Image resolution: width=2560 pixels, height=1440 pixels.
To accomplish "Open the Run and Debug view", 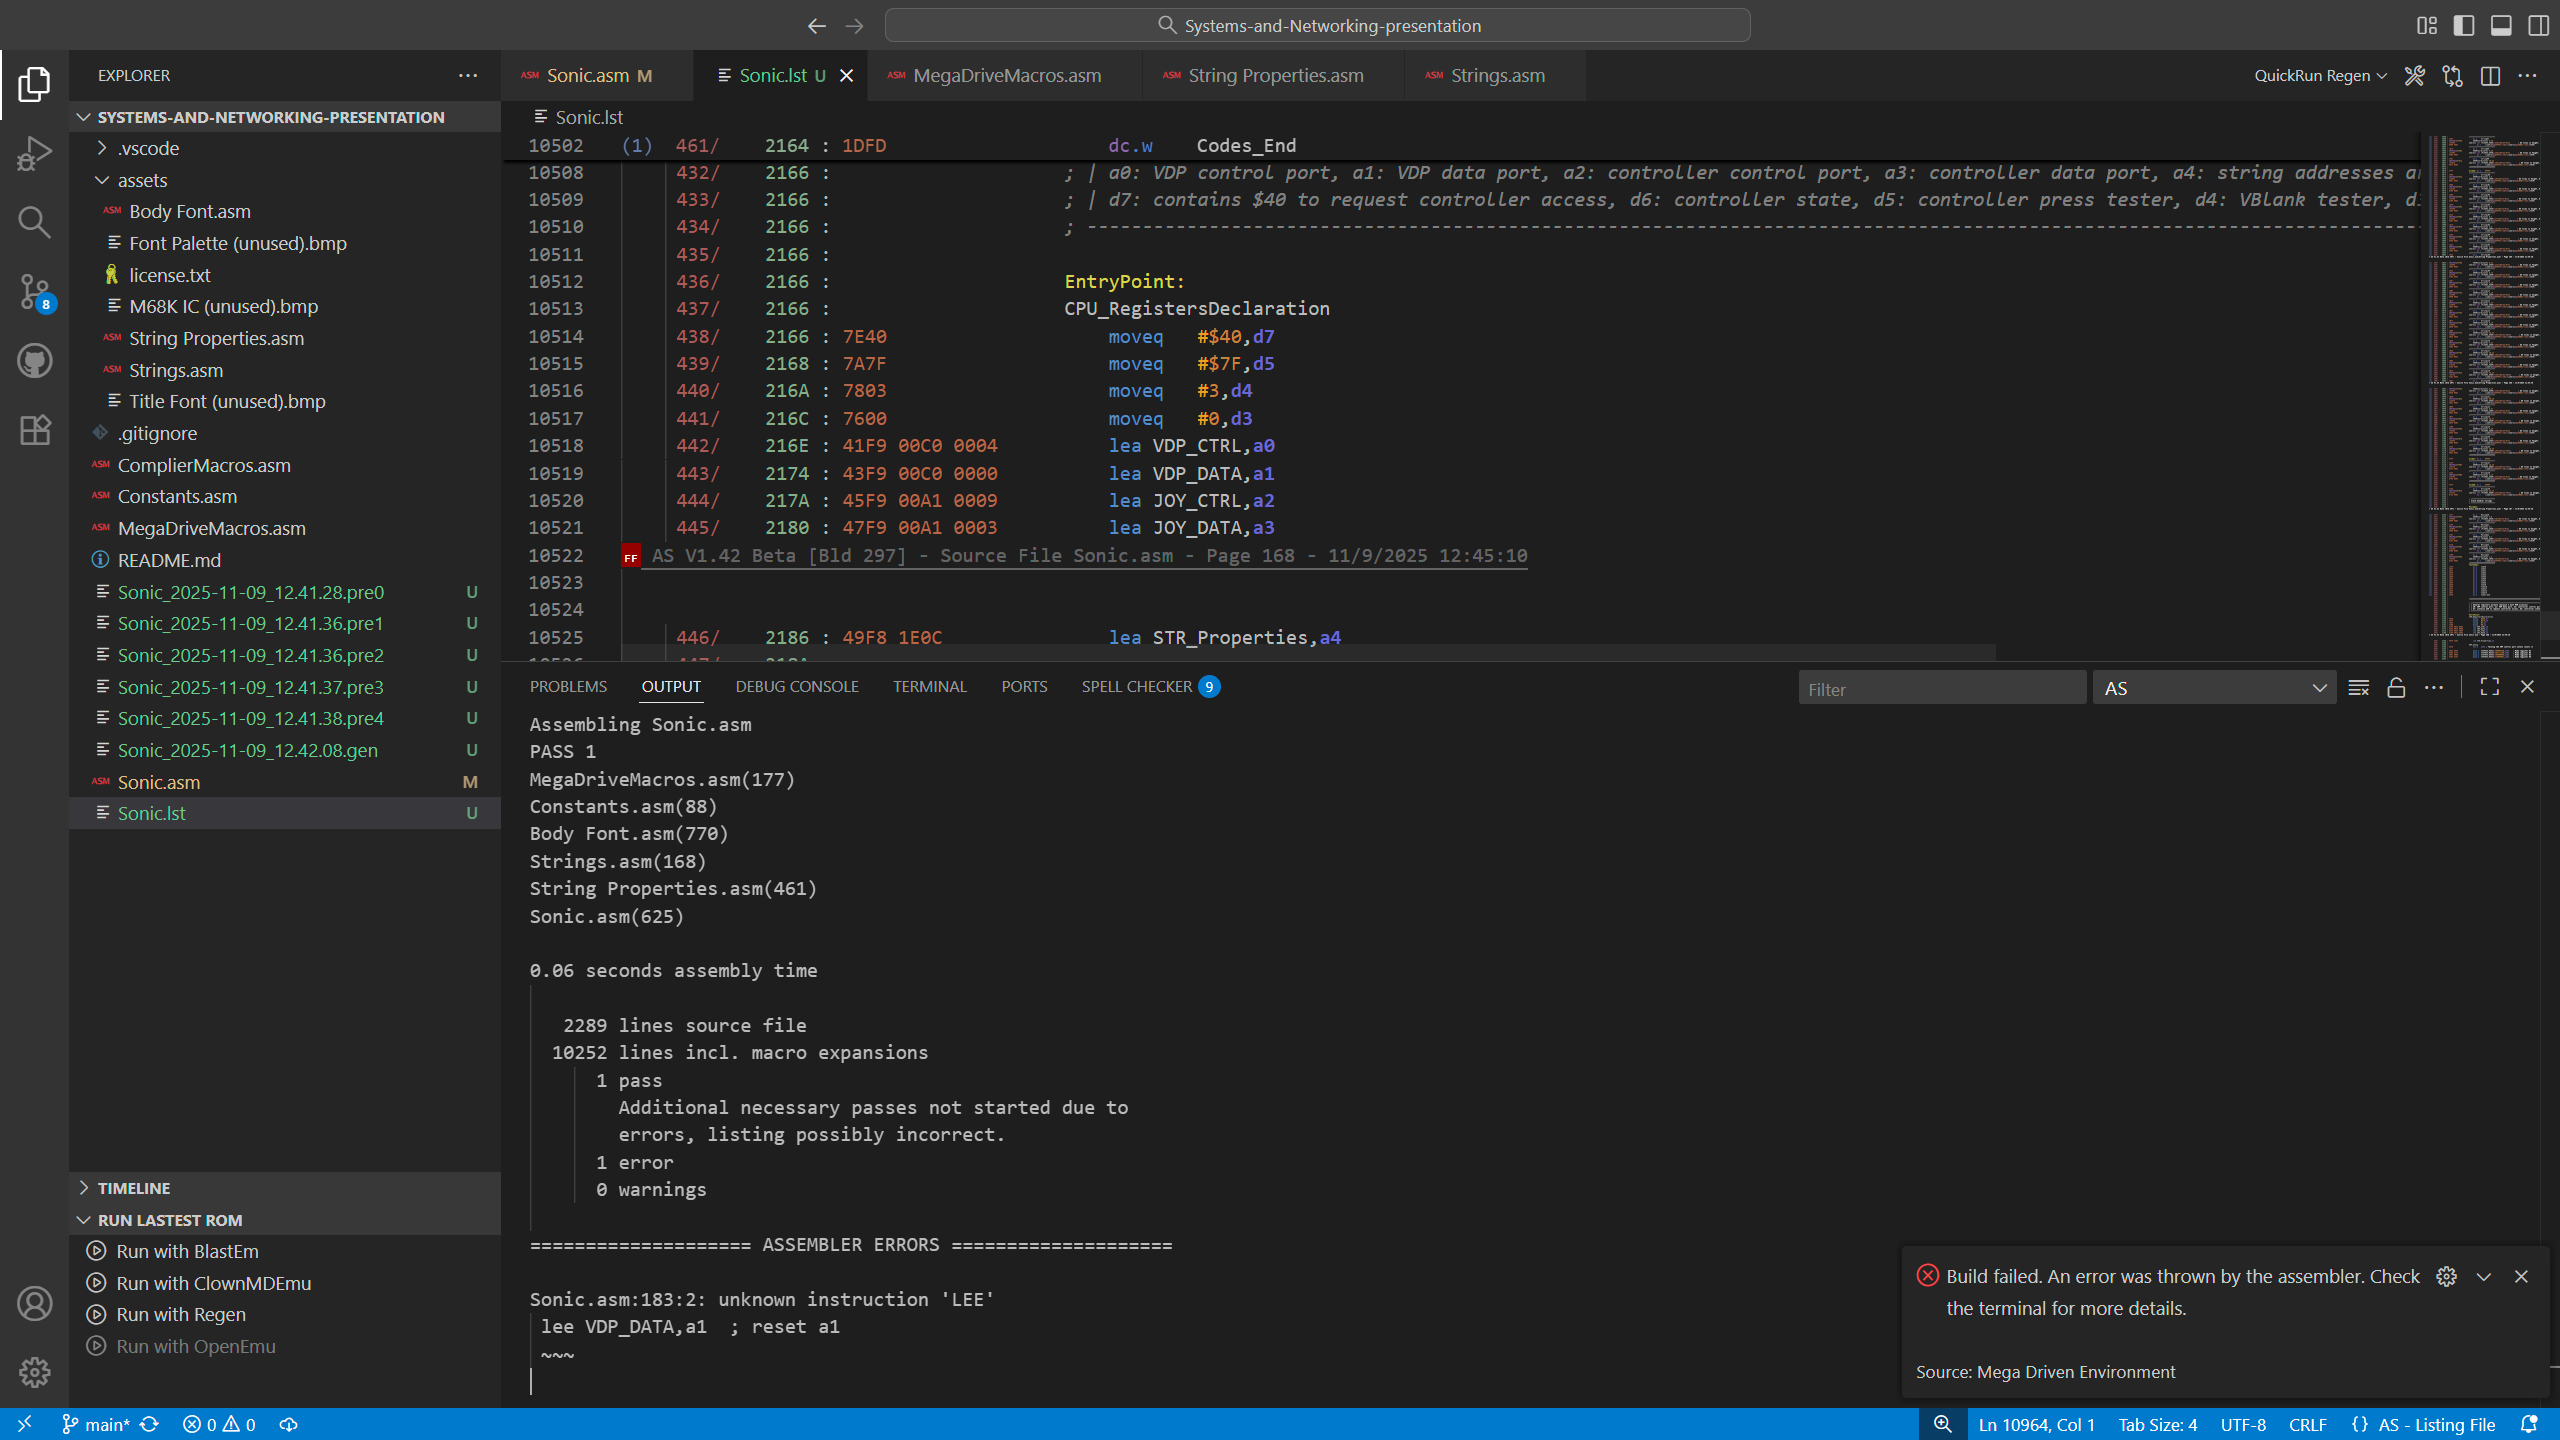I will (x=34, y=153).
